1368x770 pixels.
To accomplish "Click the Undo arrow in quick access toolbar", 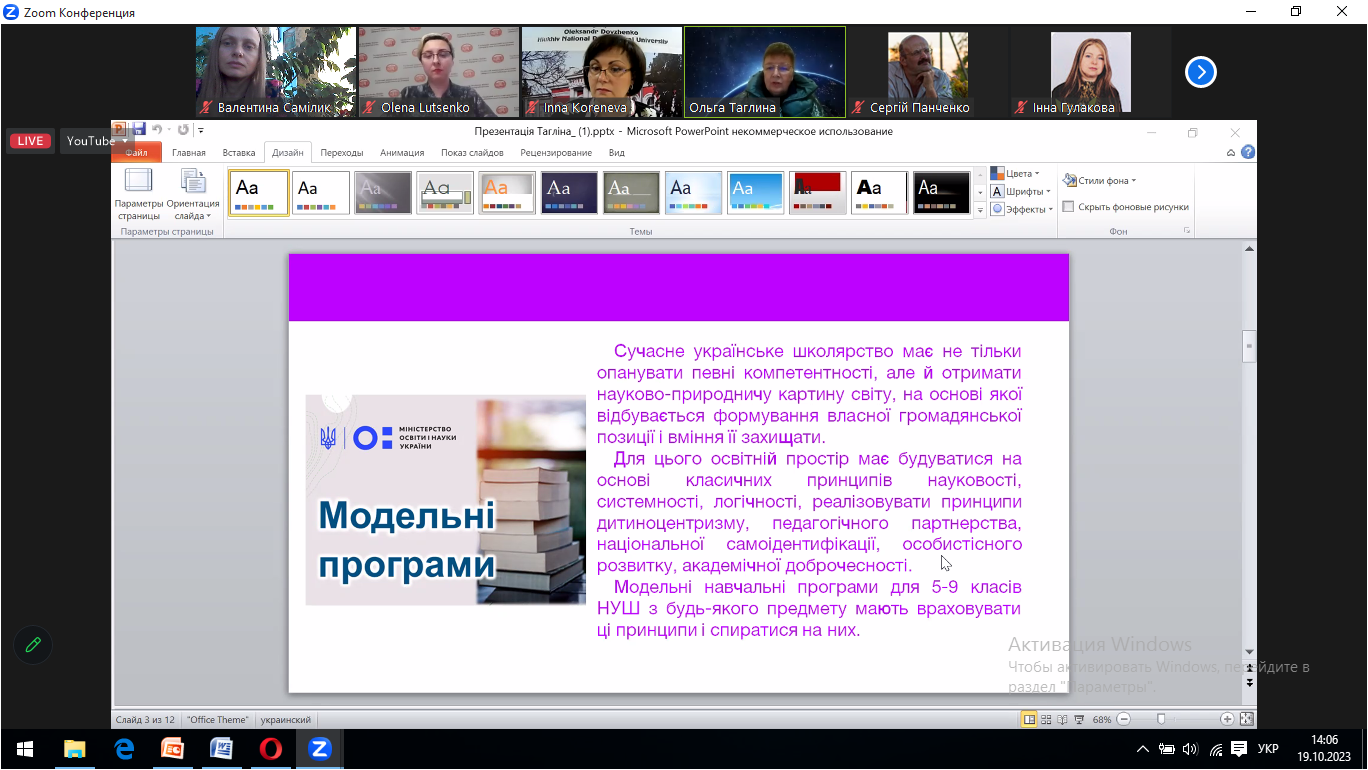I will 157,129.
